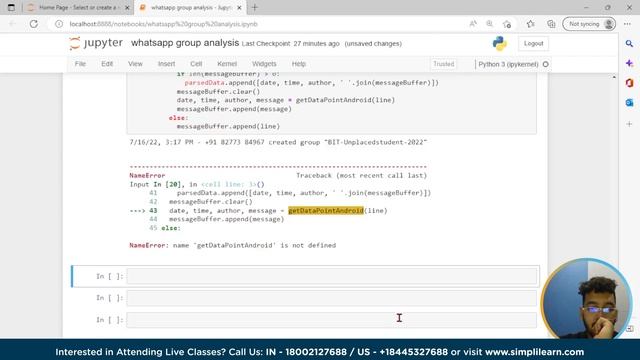This screenshot has width=640, height=360.
Task: Click the Not syncing profile button
Action: point(589,24)
